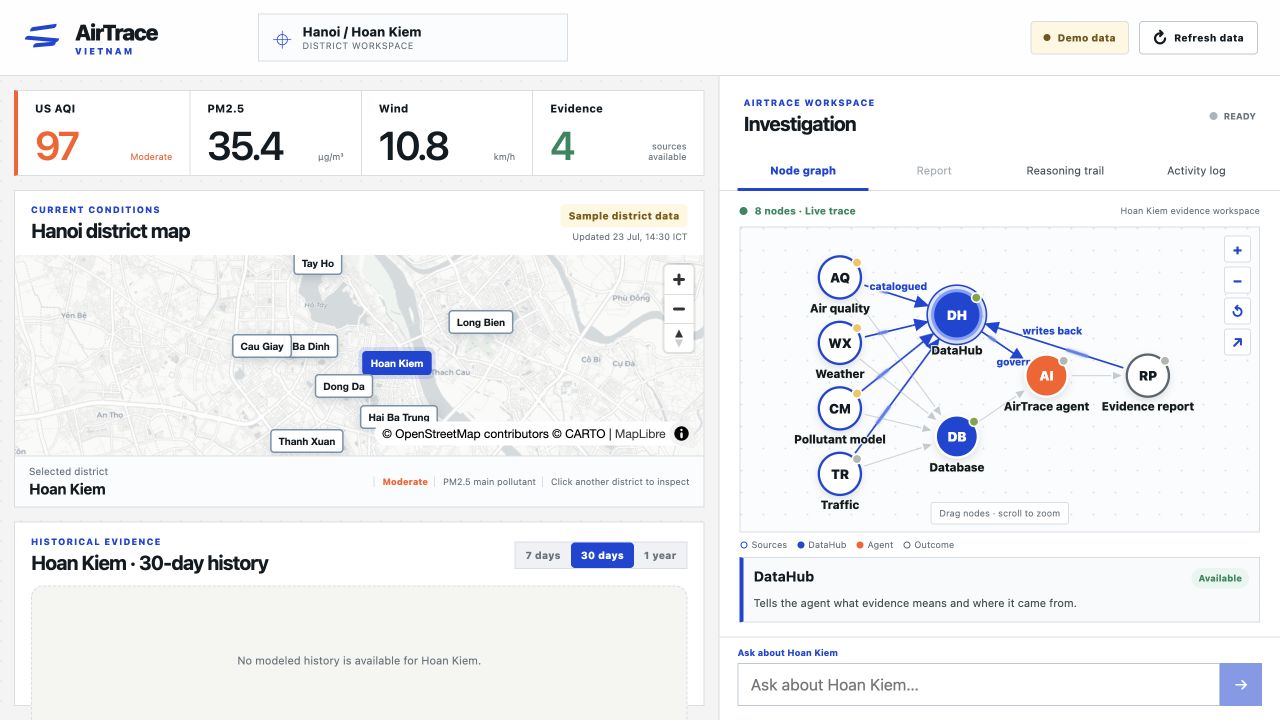Open the Report tab
The image size is (1280, 720).
pyautogui.click(x=934, y=171)
